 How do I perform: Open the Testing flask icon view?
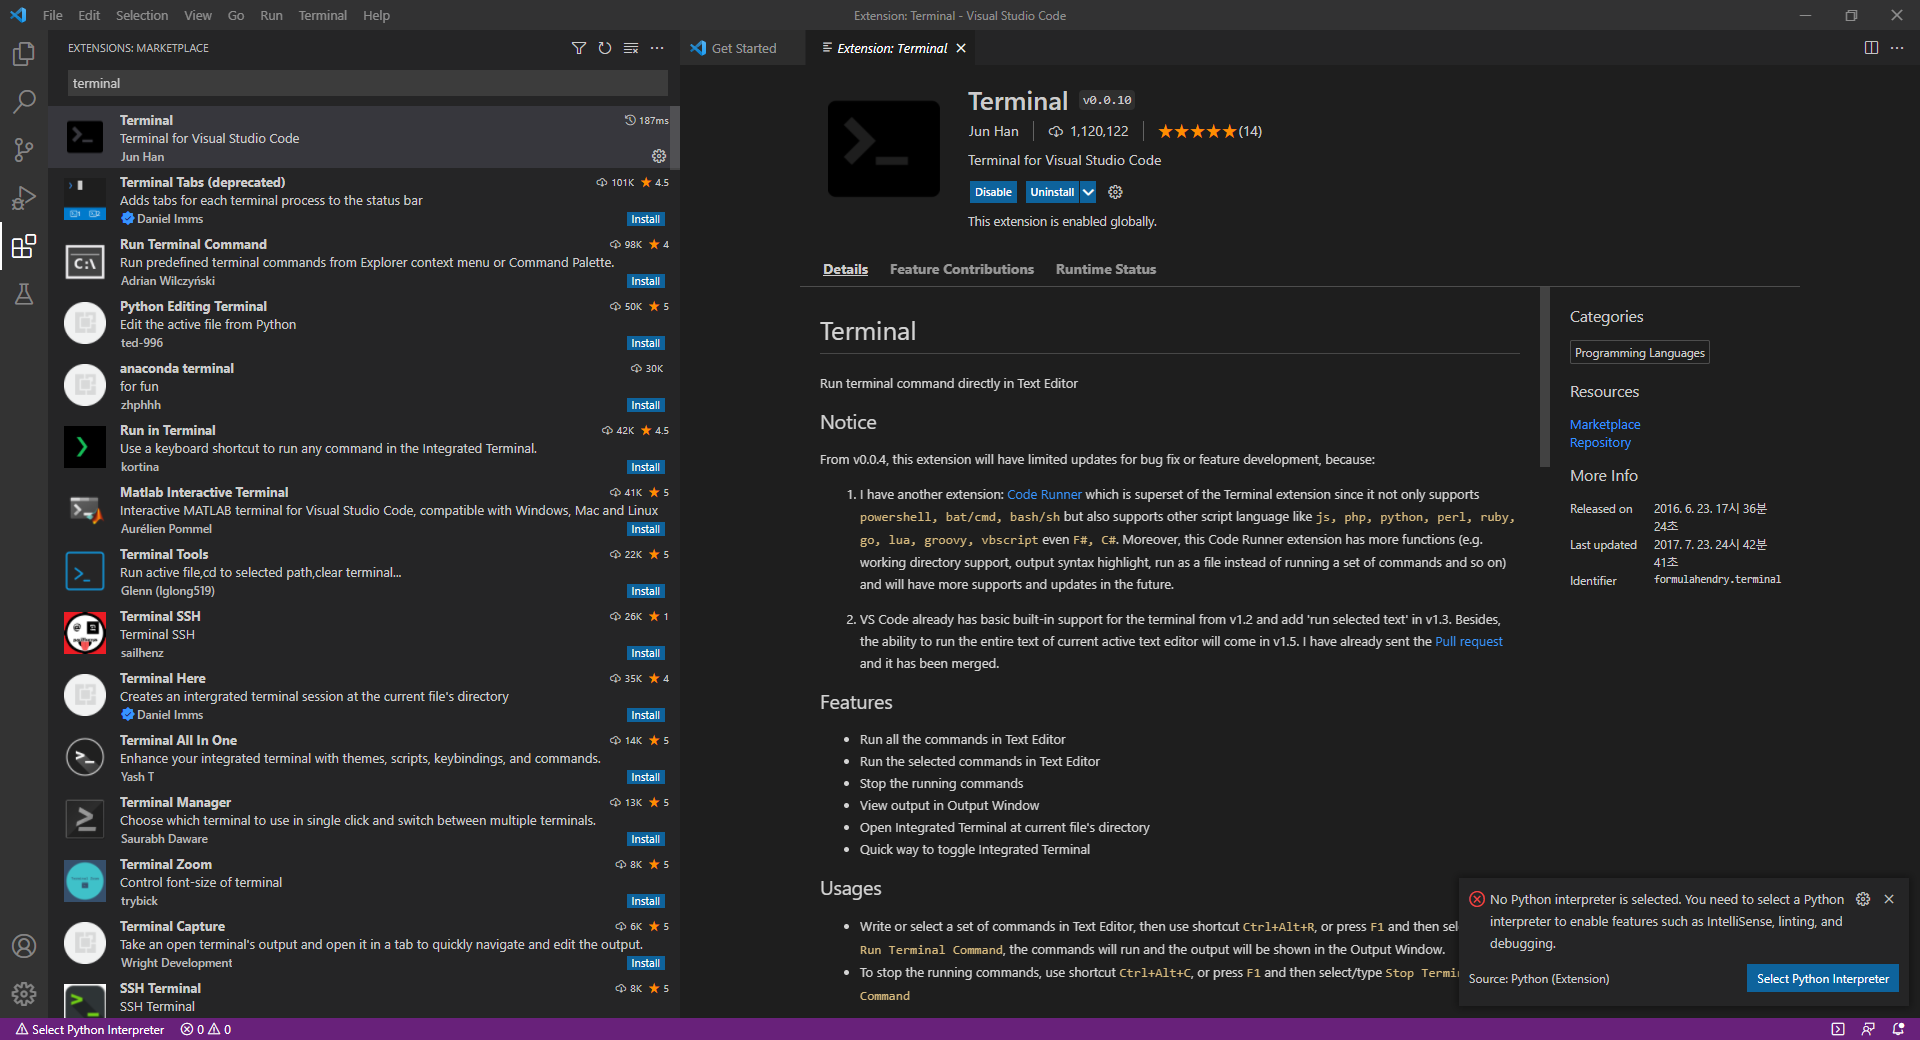(x=24, y=294)
